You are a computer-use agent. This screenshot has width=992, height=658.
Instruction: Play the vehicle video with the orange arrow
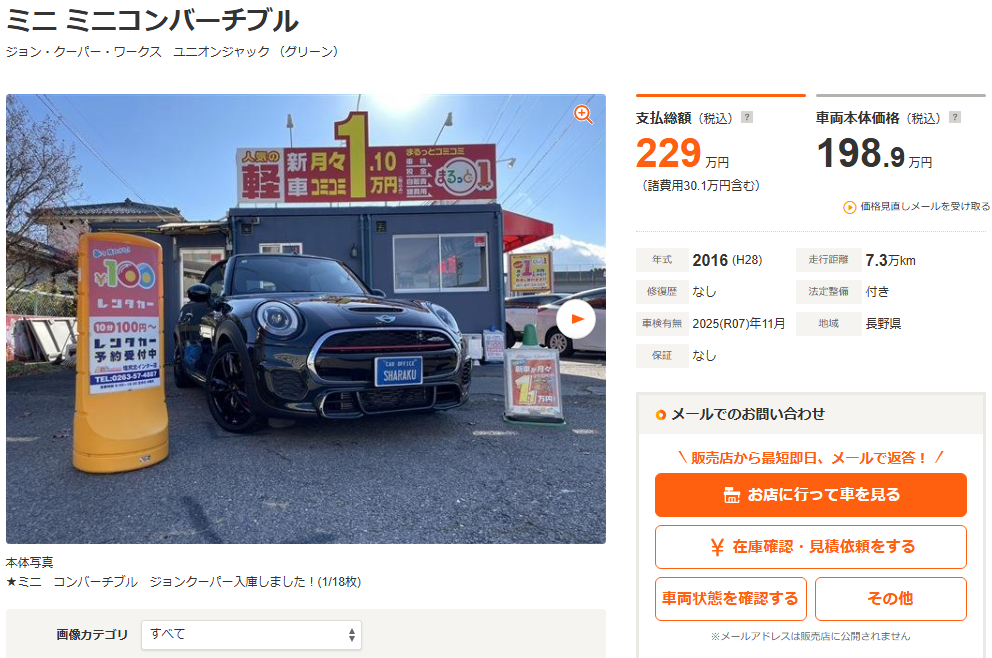[x=576, y=319]
